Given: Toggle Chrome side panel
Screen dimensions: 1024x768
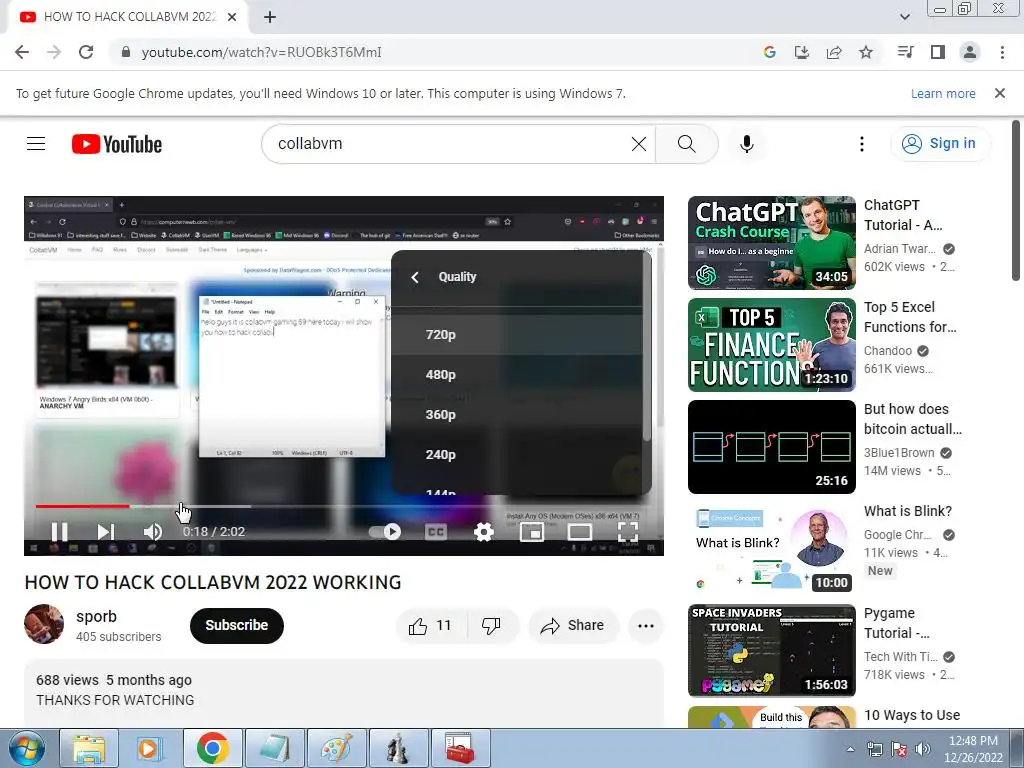Looking at the screenshot, I should (x=938, y=52).
